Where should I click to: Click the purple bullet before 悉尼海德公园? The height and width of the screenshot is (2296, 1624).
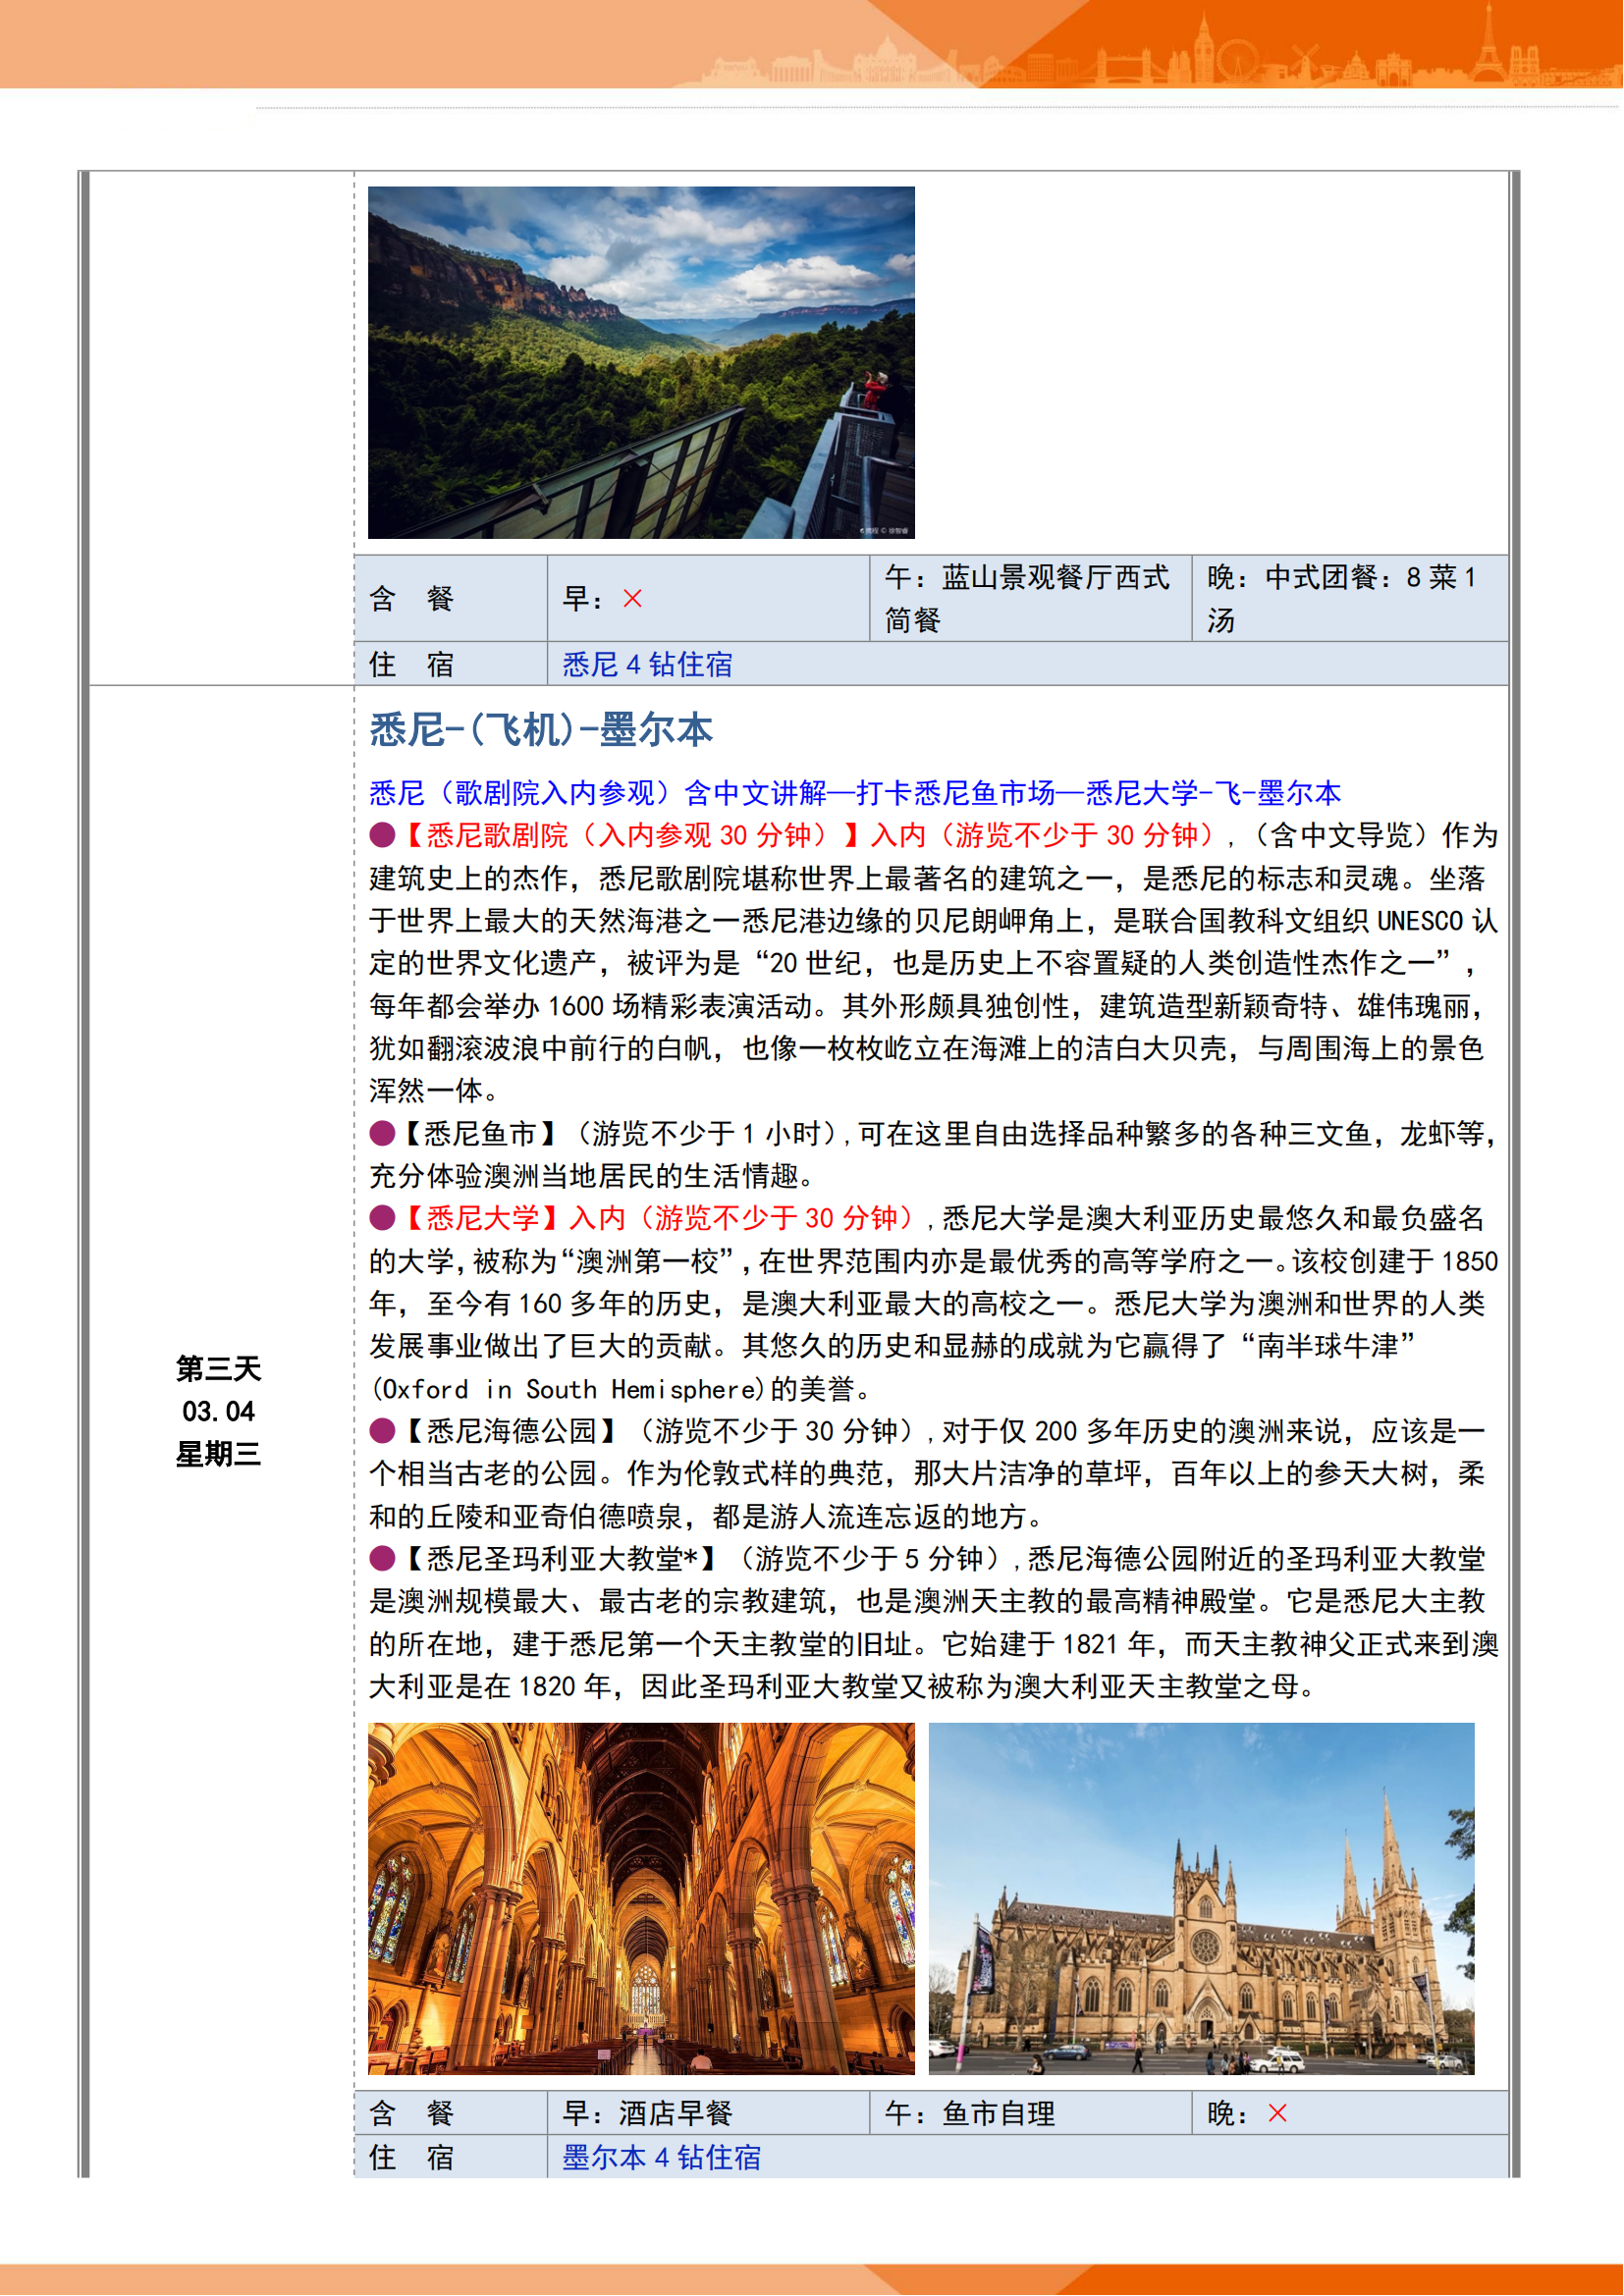(382, 1430)
